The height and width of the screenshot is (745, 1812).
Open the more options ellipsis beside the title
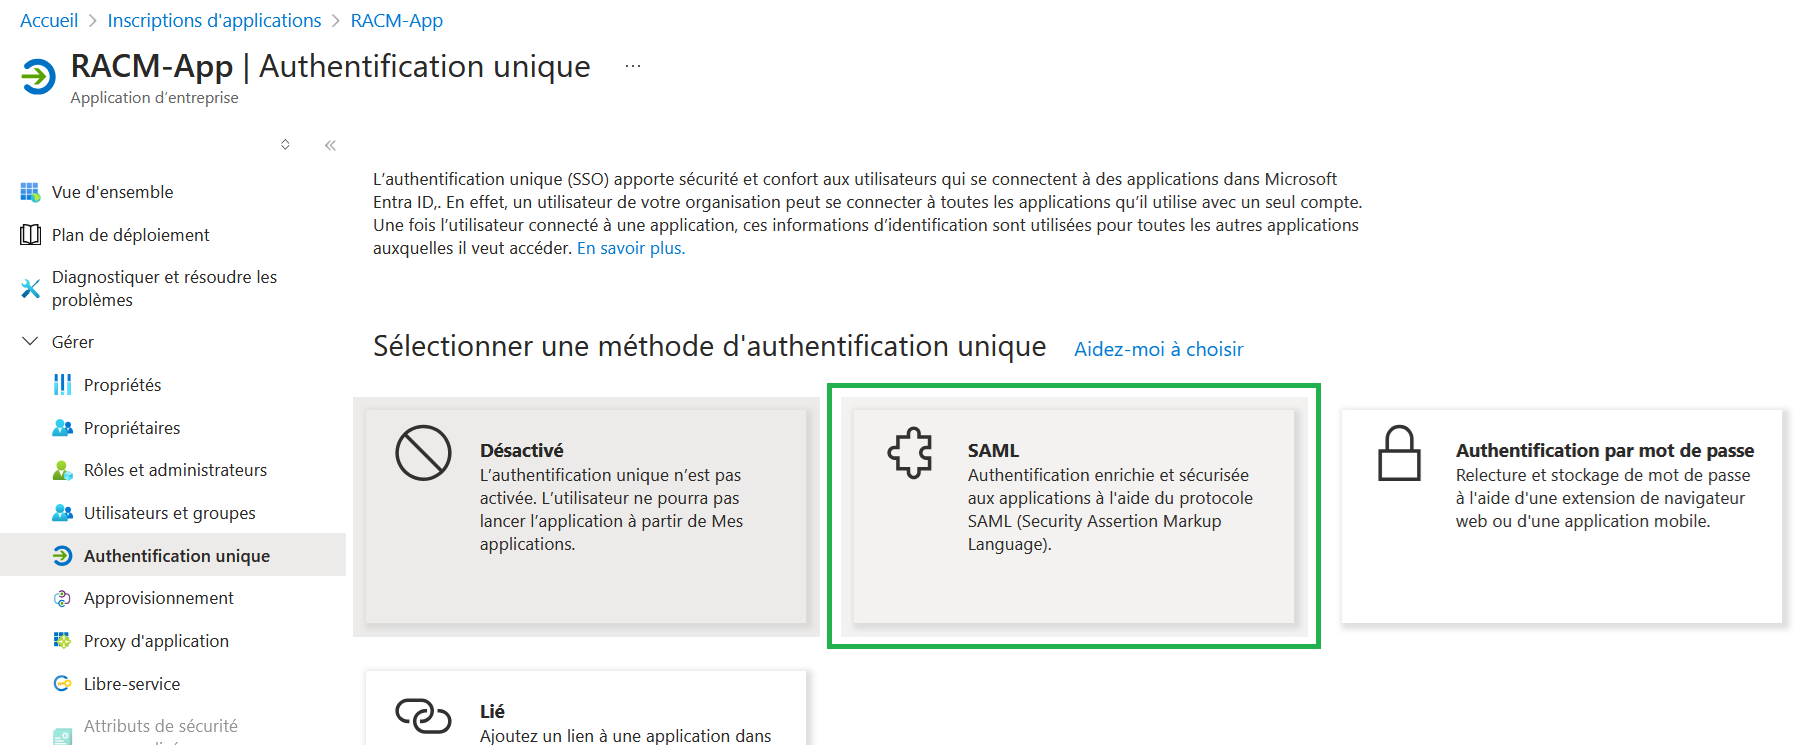pyautogui.click(x=633, y=66)
